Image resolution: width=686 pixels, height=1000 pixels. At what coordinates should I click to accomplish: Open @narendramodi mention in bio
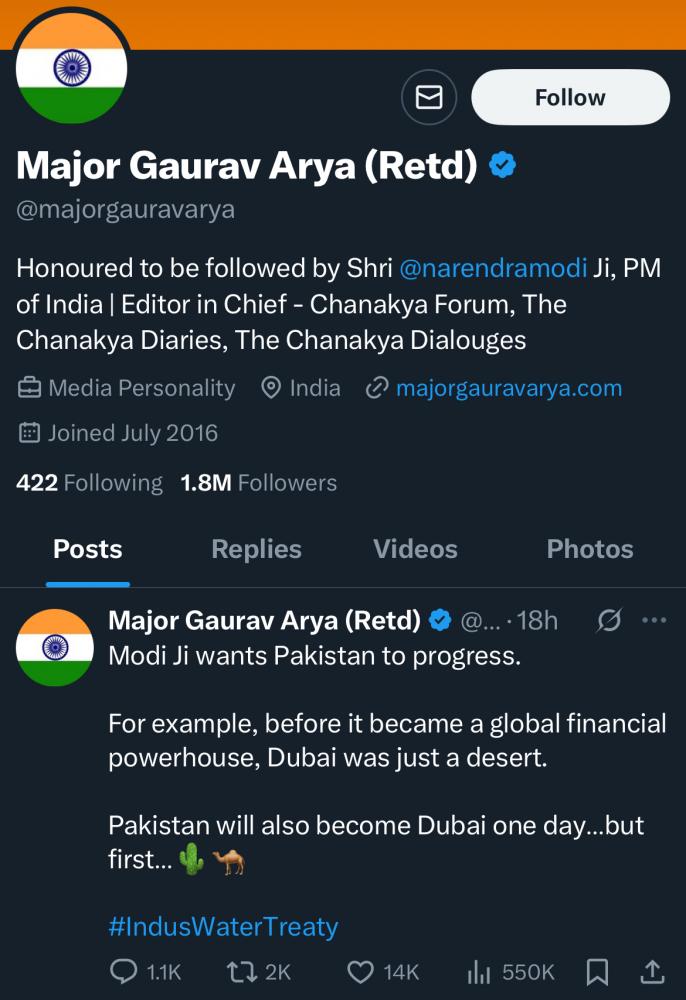click(x=493, y=268)
